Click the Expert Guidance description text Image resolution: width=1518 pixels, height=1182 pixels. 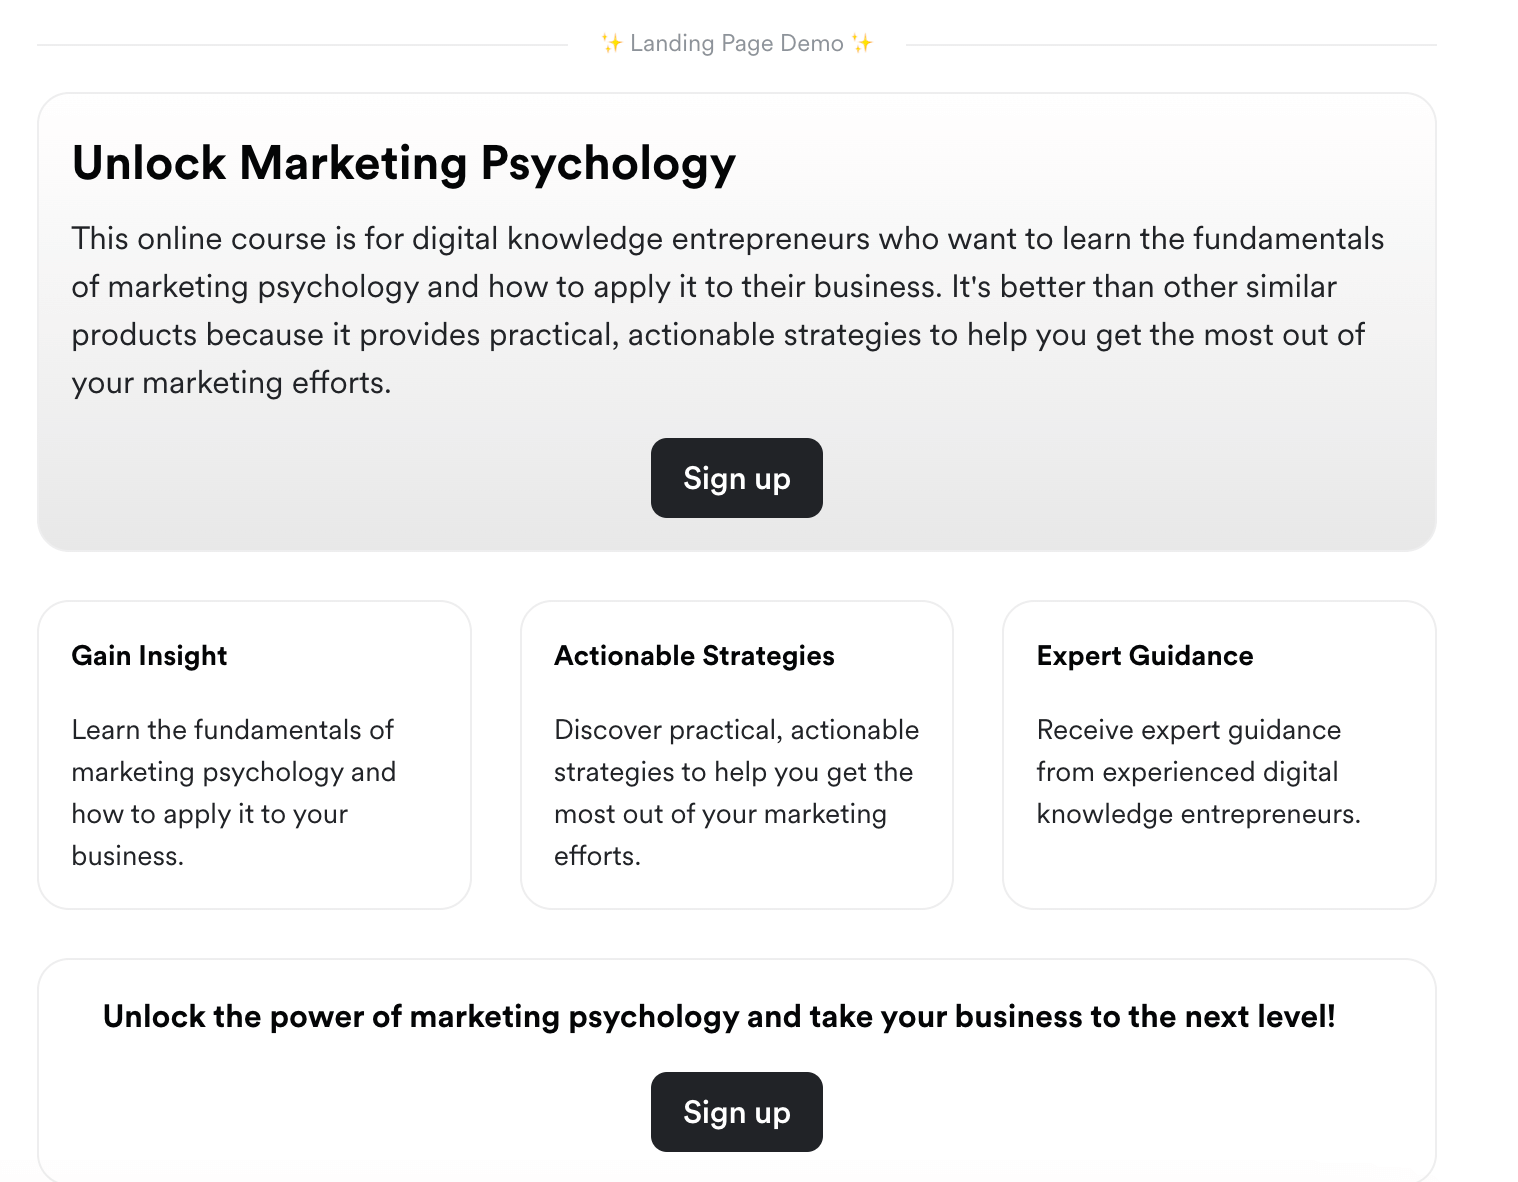tap(1198, 771)
